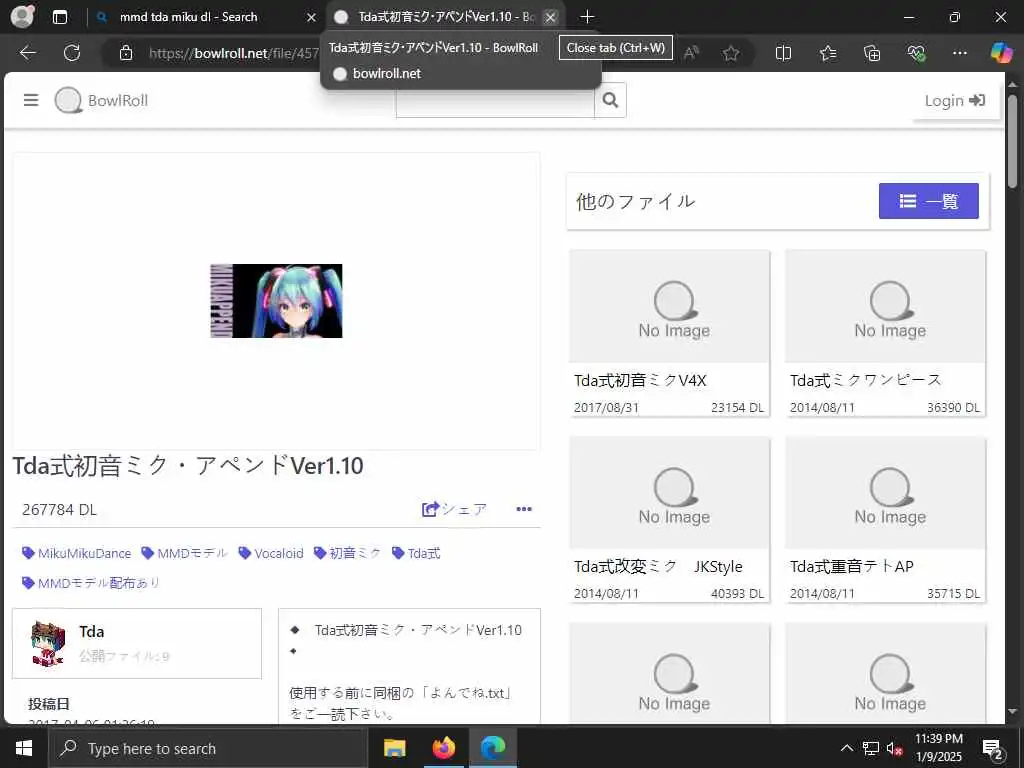
Task: Click the Vocaloid tag
Action: click(x=271, y=553)
